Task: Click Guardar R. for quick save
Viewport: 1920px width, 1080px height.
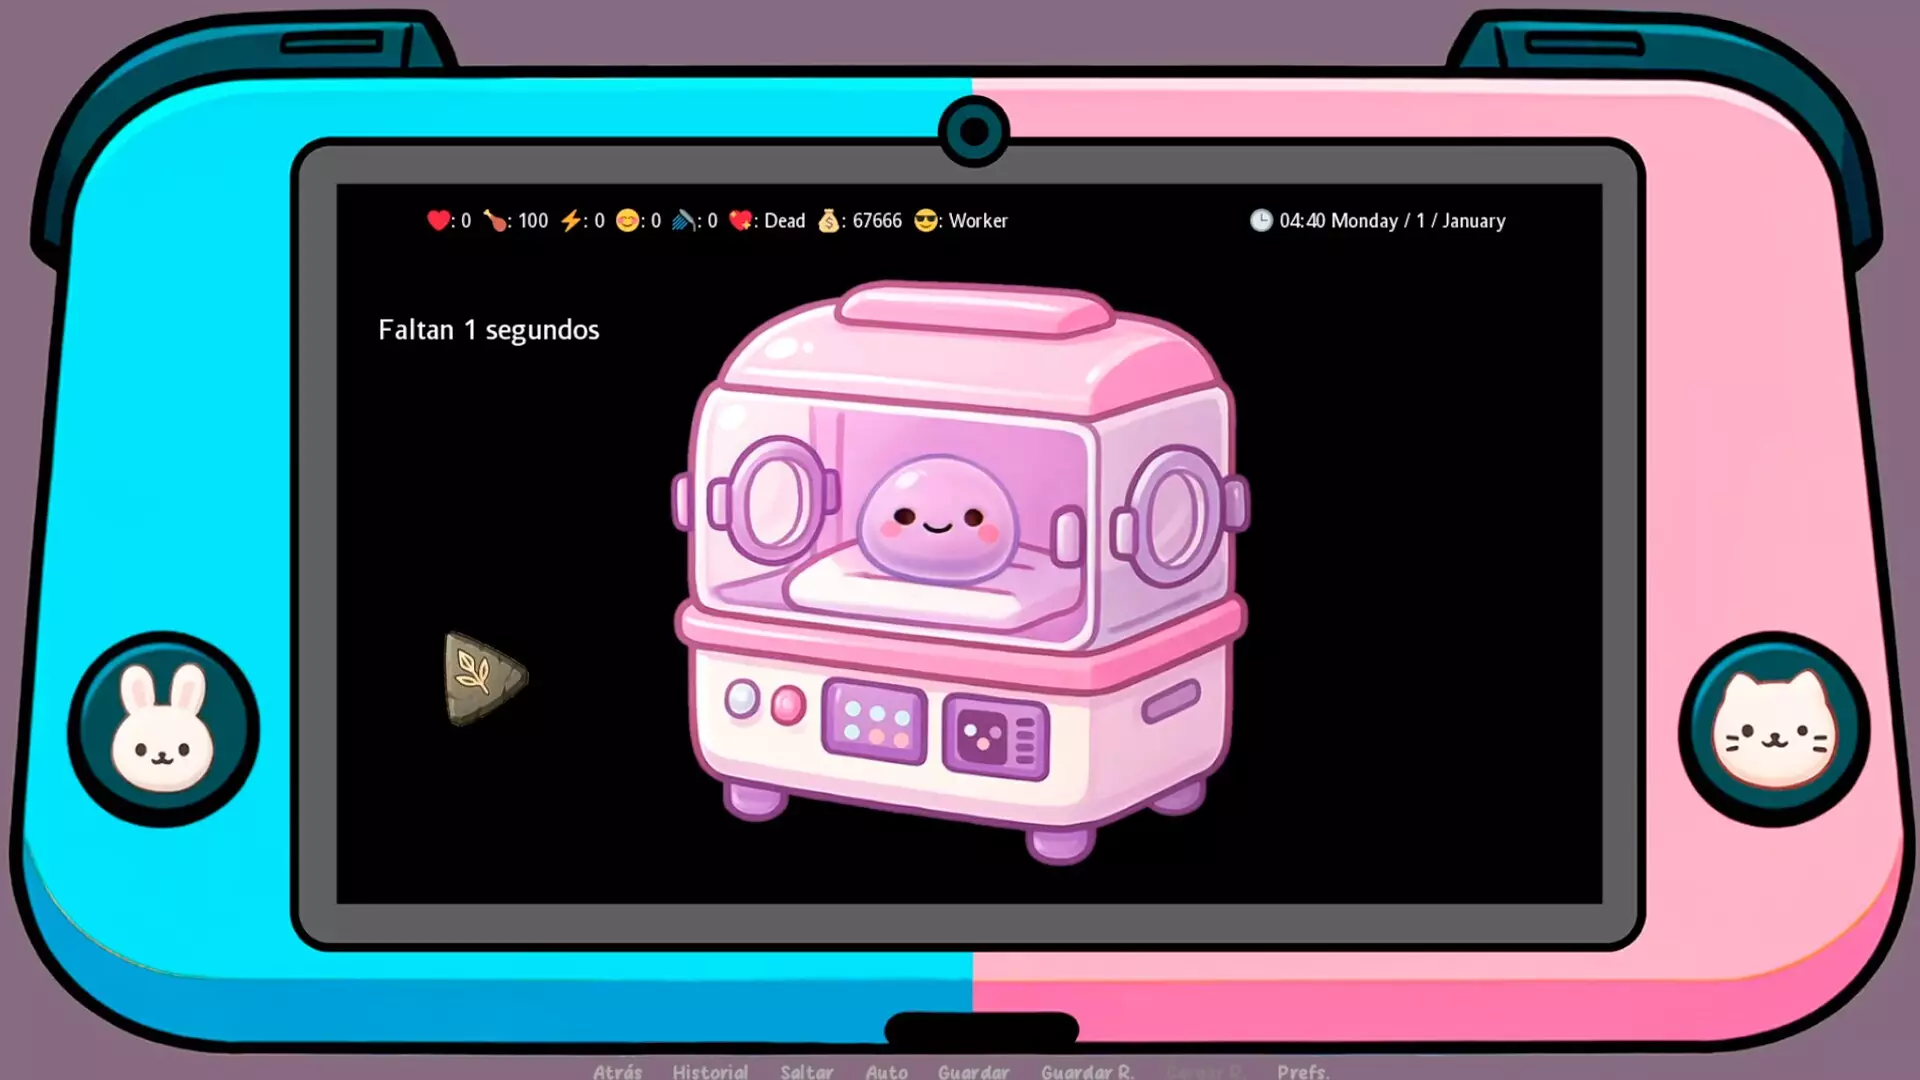Action: tap(1087, 1071)
